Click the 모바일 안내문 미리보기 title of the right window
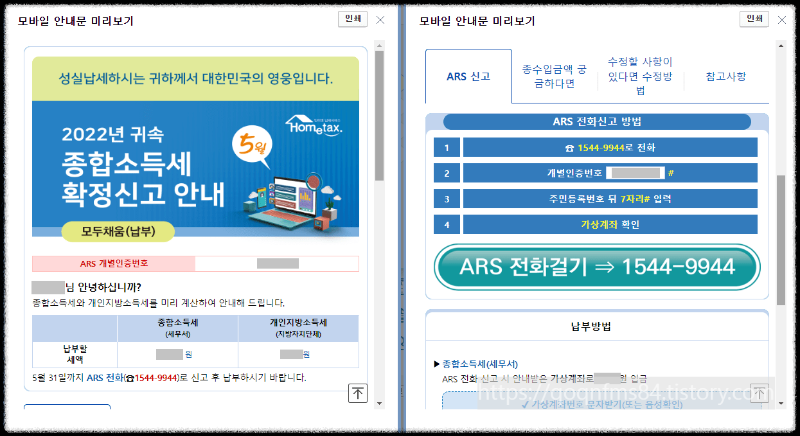This screenshot has width=800, height=436. (x=477, y=21)
